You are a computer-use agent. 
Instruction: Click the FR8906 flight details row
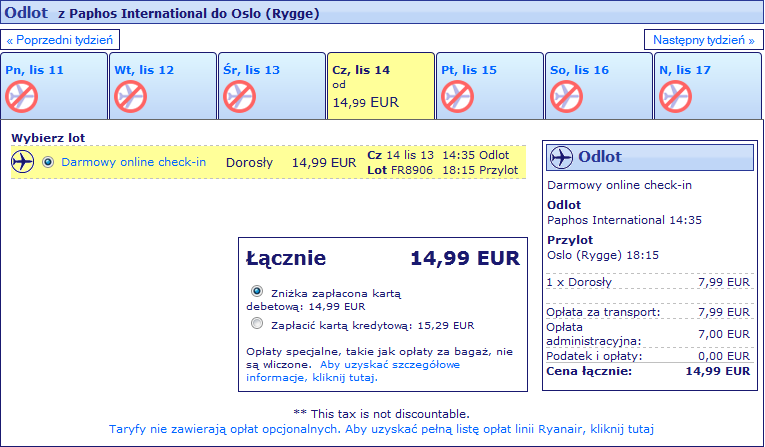268,162
